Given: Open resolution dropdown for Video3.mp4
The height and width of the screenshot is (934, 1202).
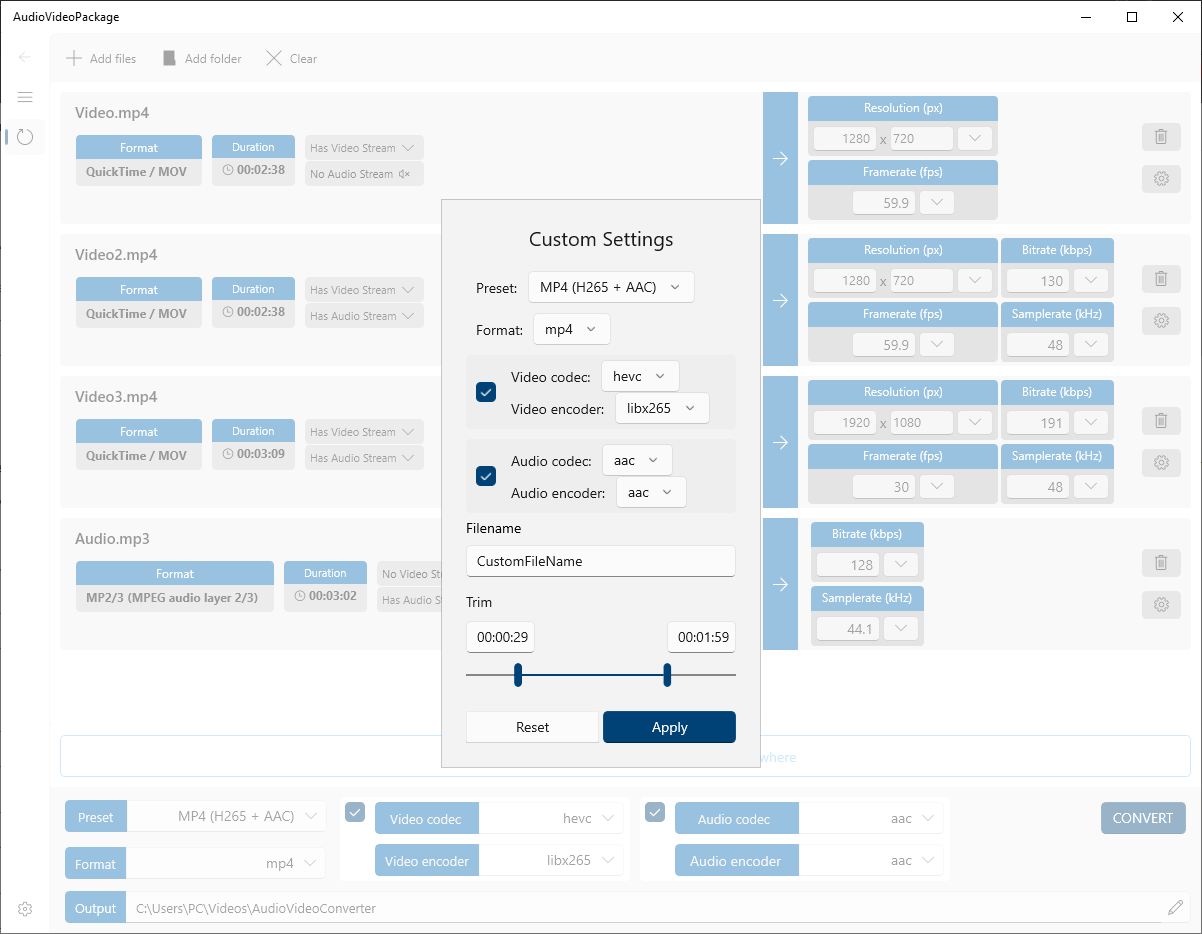Looking at the screenshot, I should [974, 422].
